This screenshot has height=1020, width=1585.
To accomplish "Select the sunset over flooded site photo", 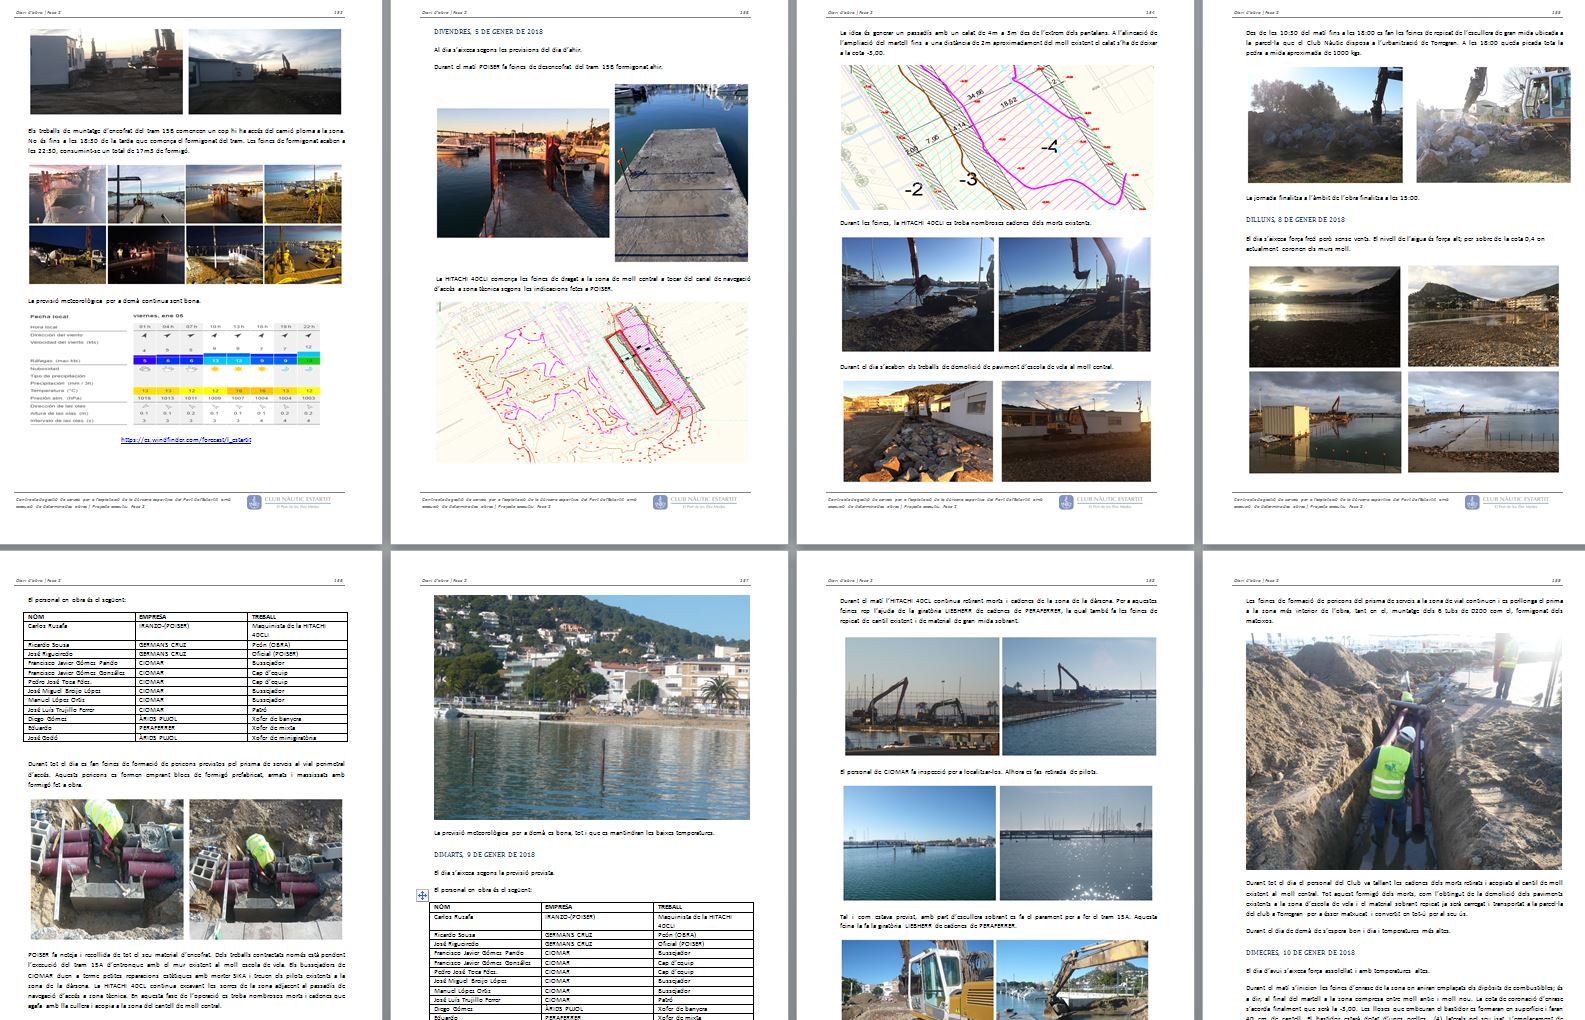I will [1324, 316].
